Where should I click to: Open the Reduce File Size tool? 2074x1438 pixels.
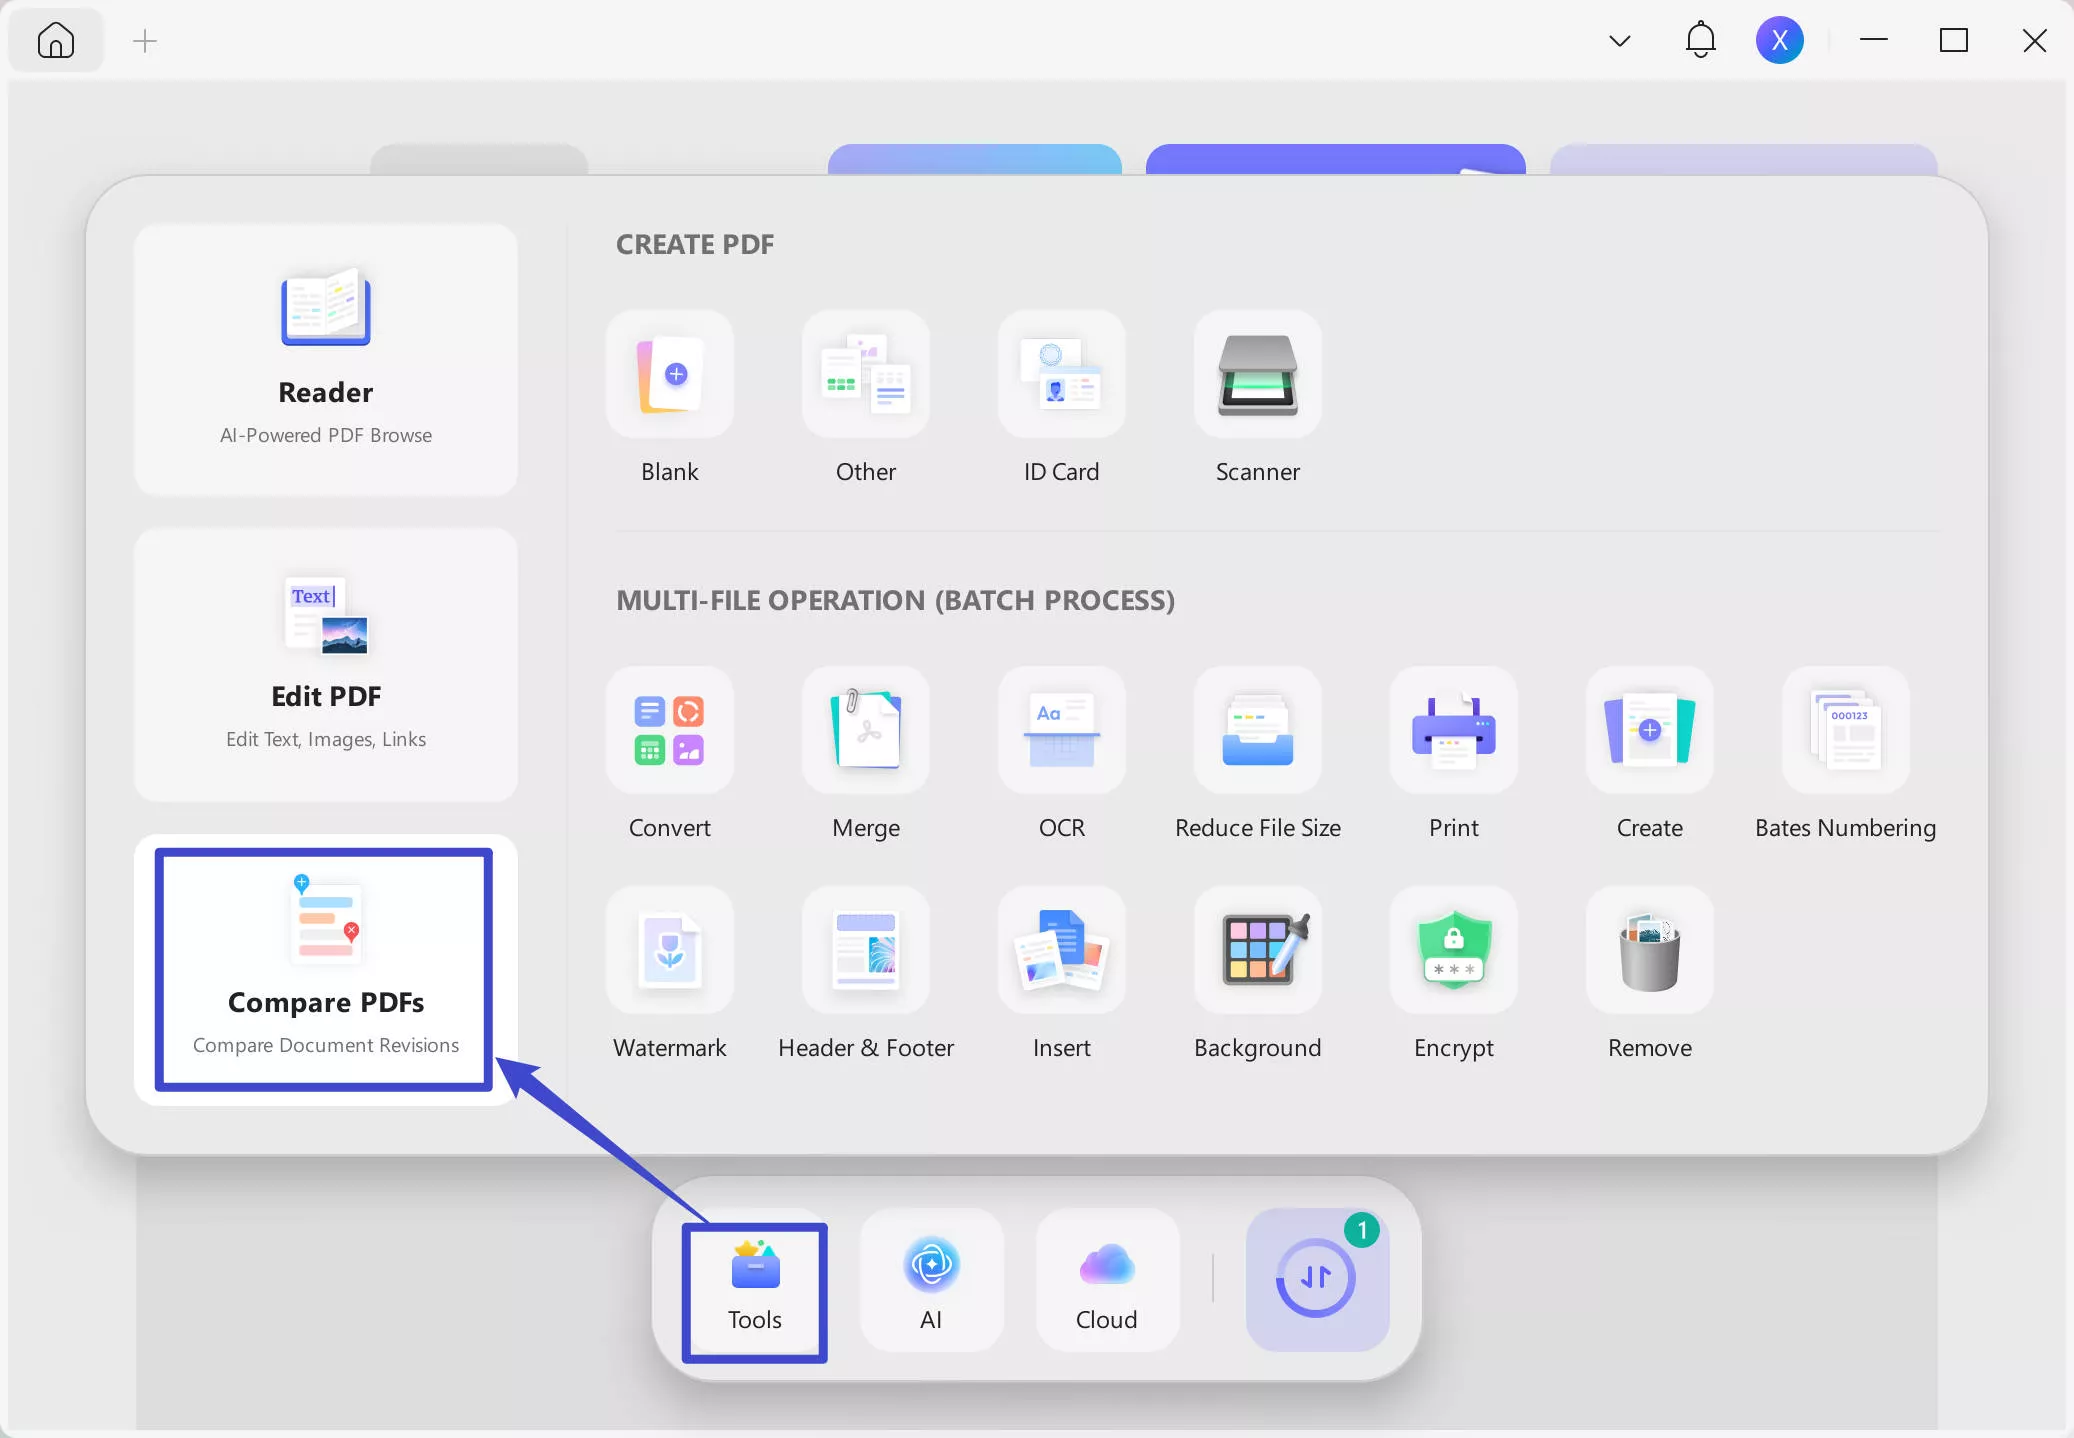pos(1256,730)
